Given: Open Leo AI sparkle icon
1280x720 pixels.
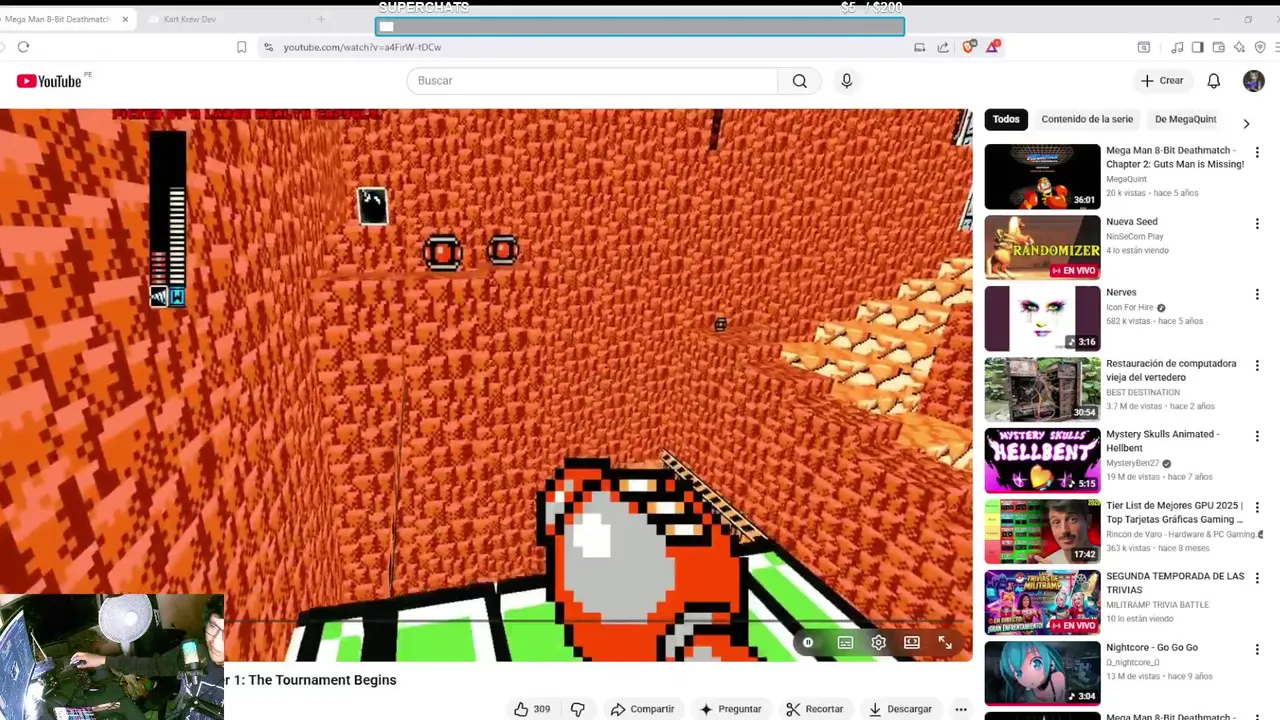Looking at the screenshot, I should click(1239, 47).
